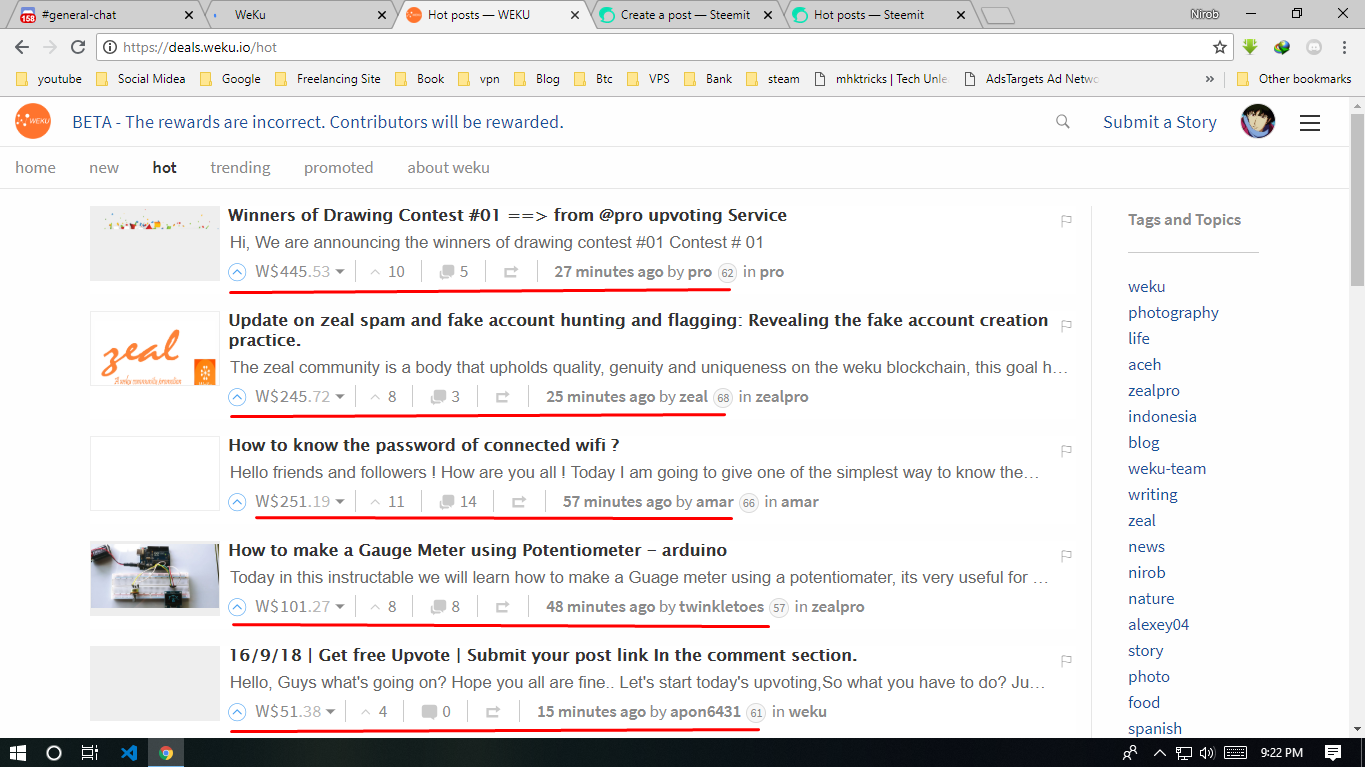Bookmark this page with the star icon
This screenshot has height=767, width=1365.
pyautogui.click(x=1219, y=47)
